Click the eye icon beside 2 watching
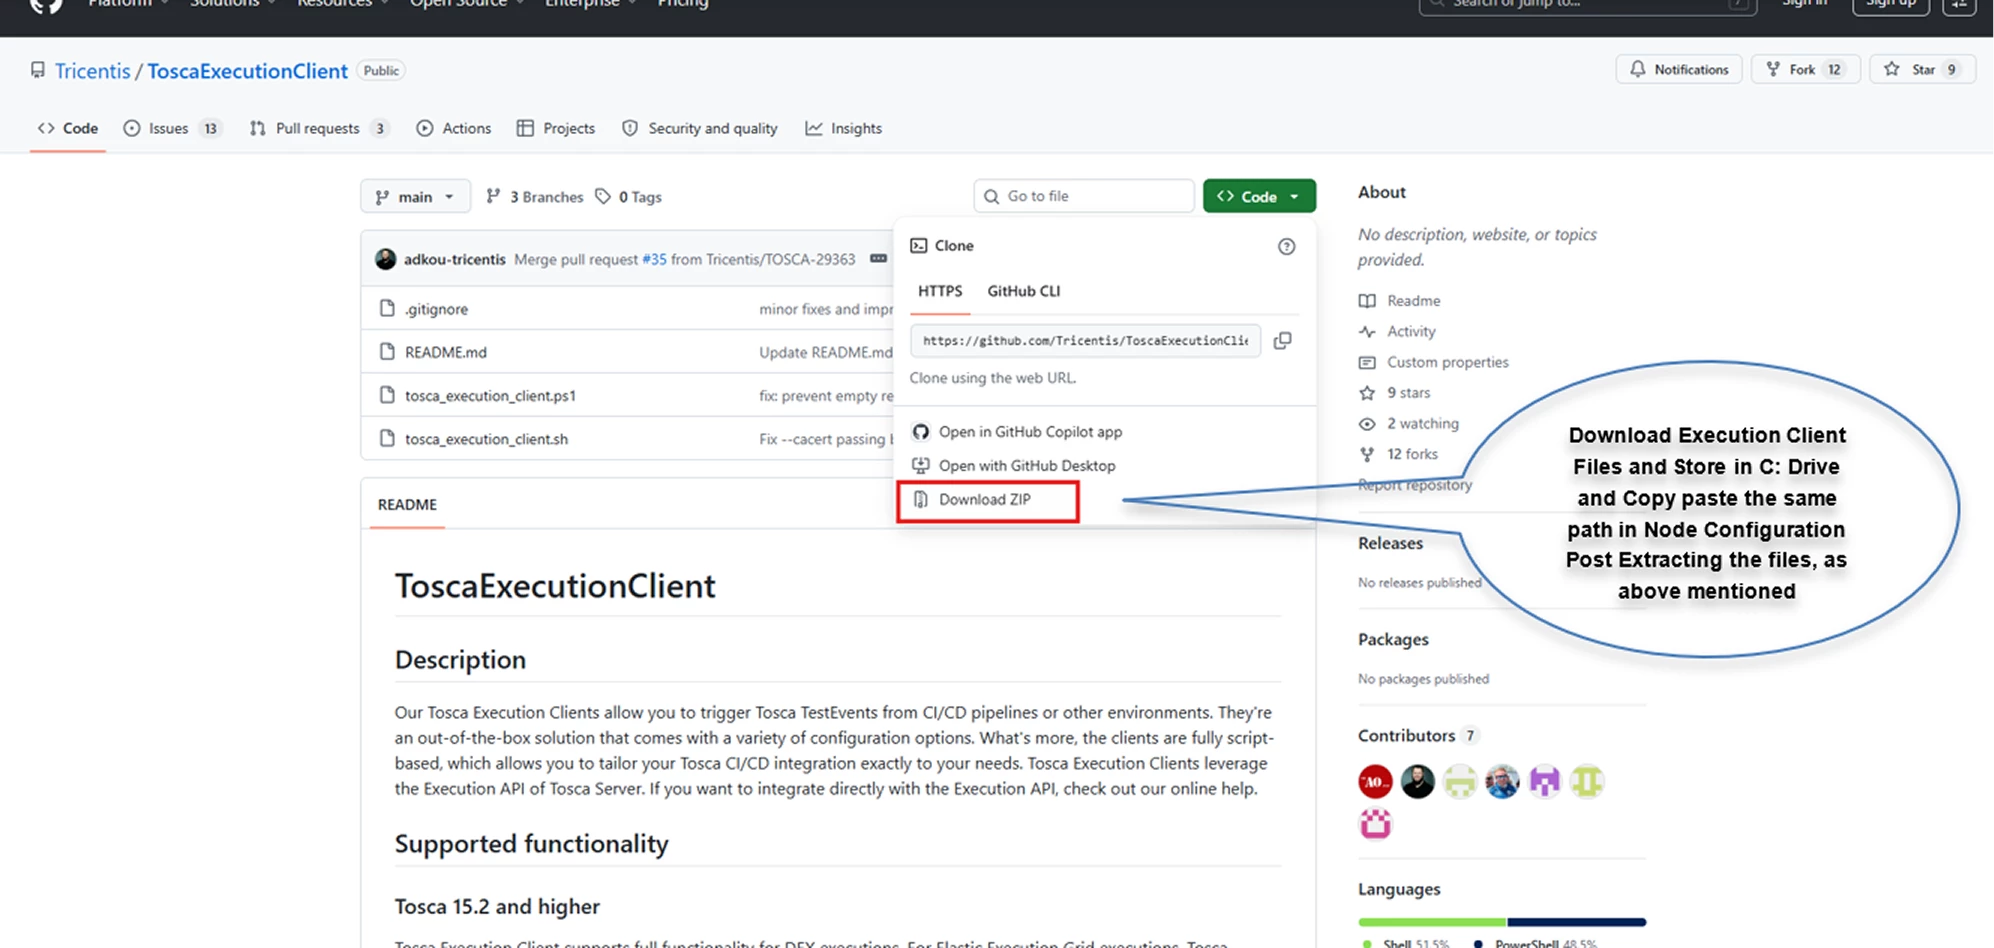This screenshot has width=1994, height=948. [1367, 424]
